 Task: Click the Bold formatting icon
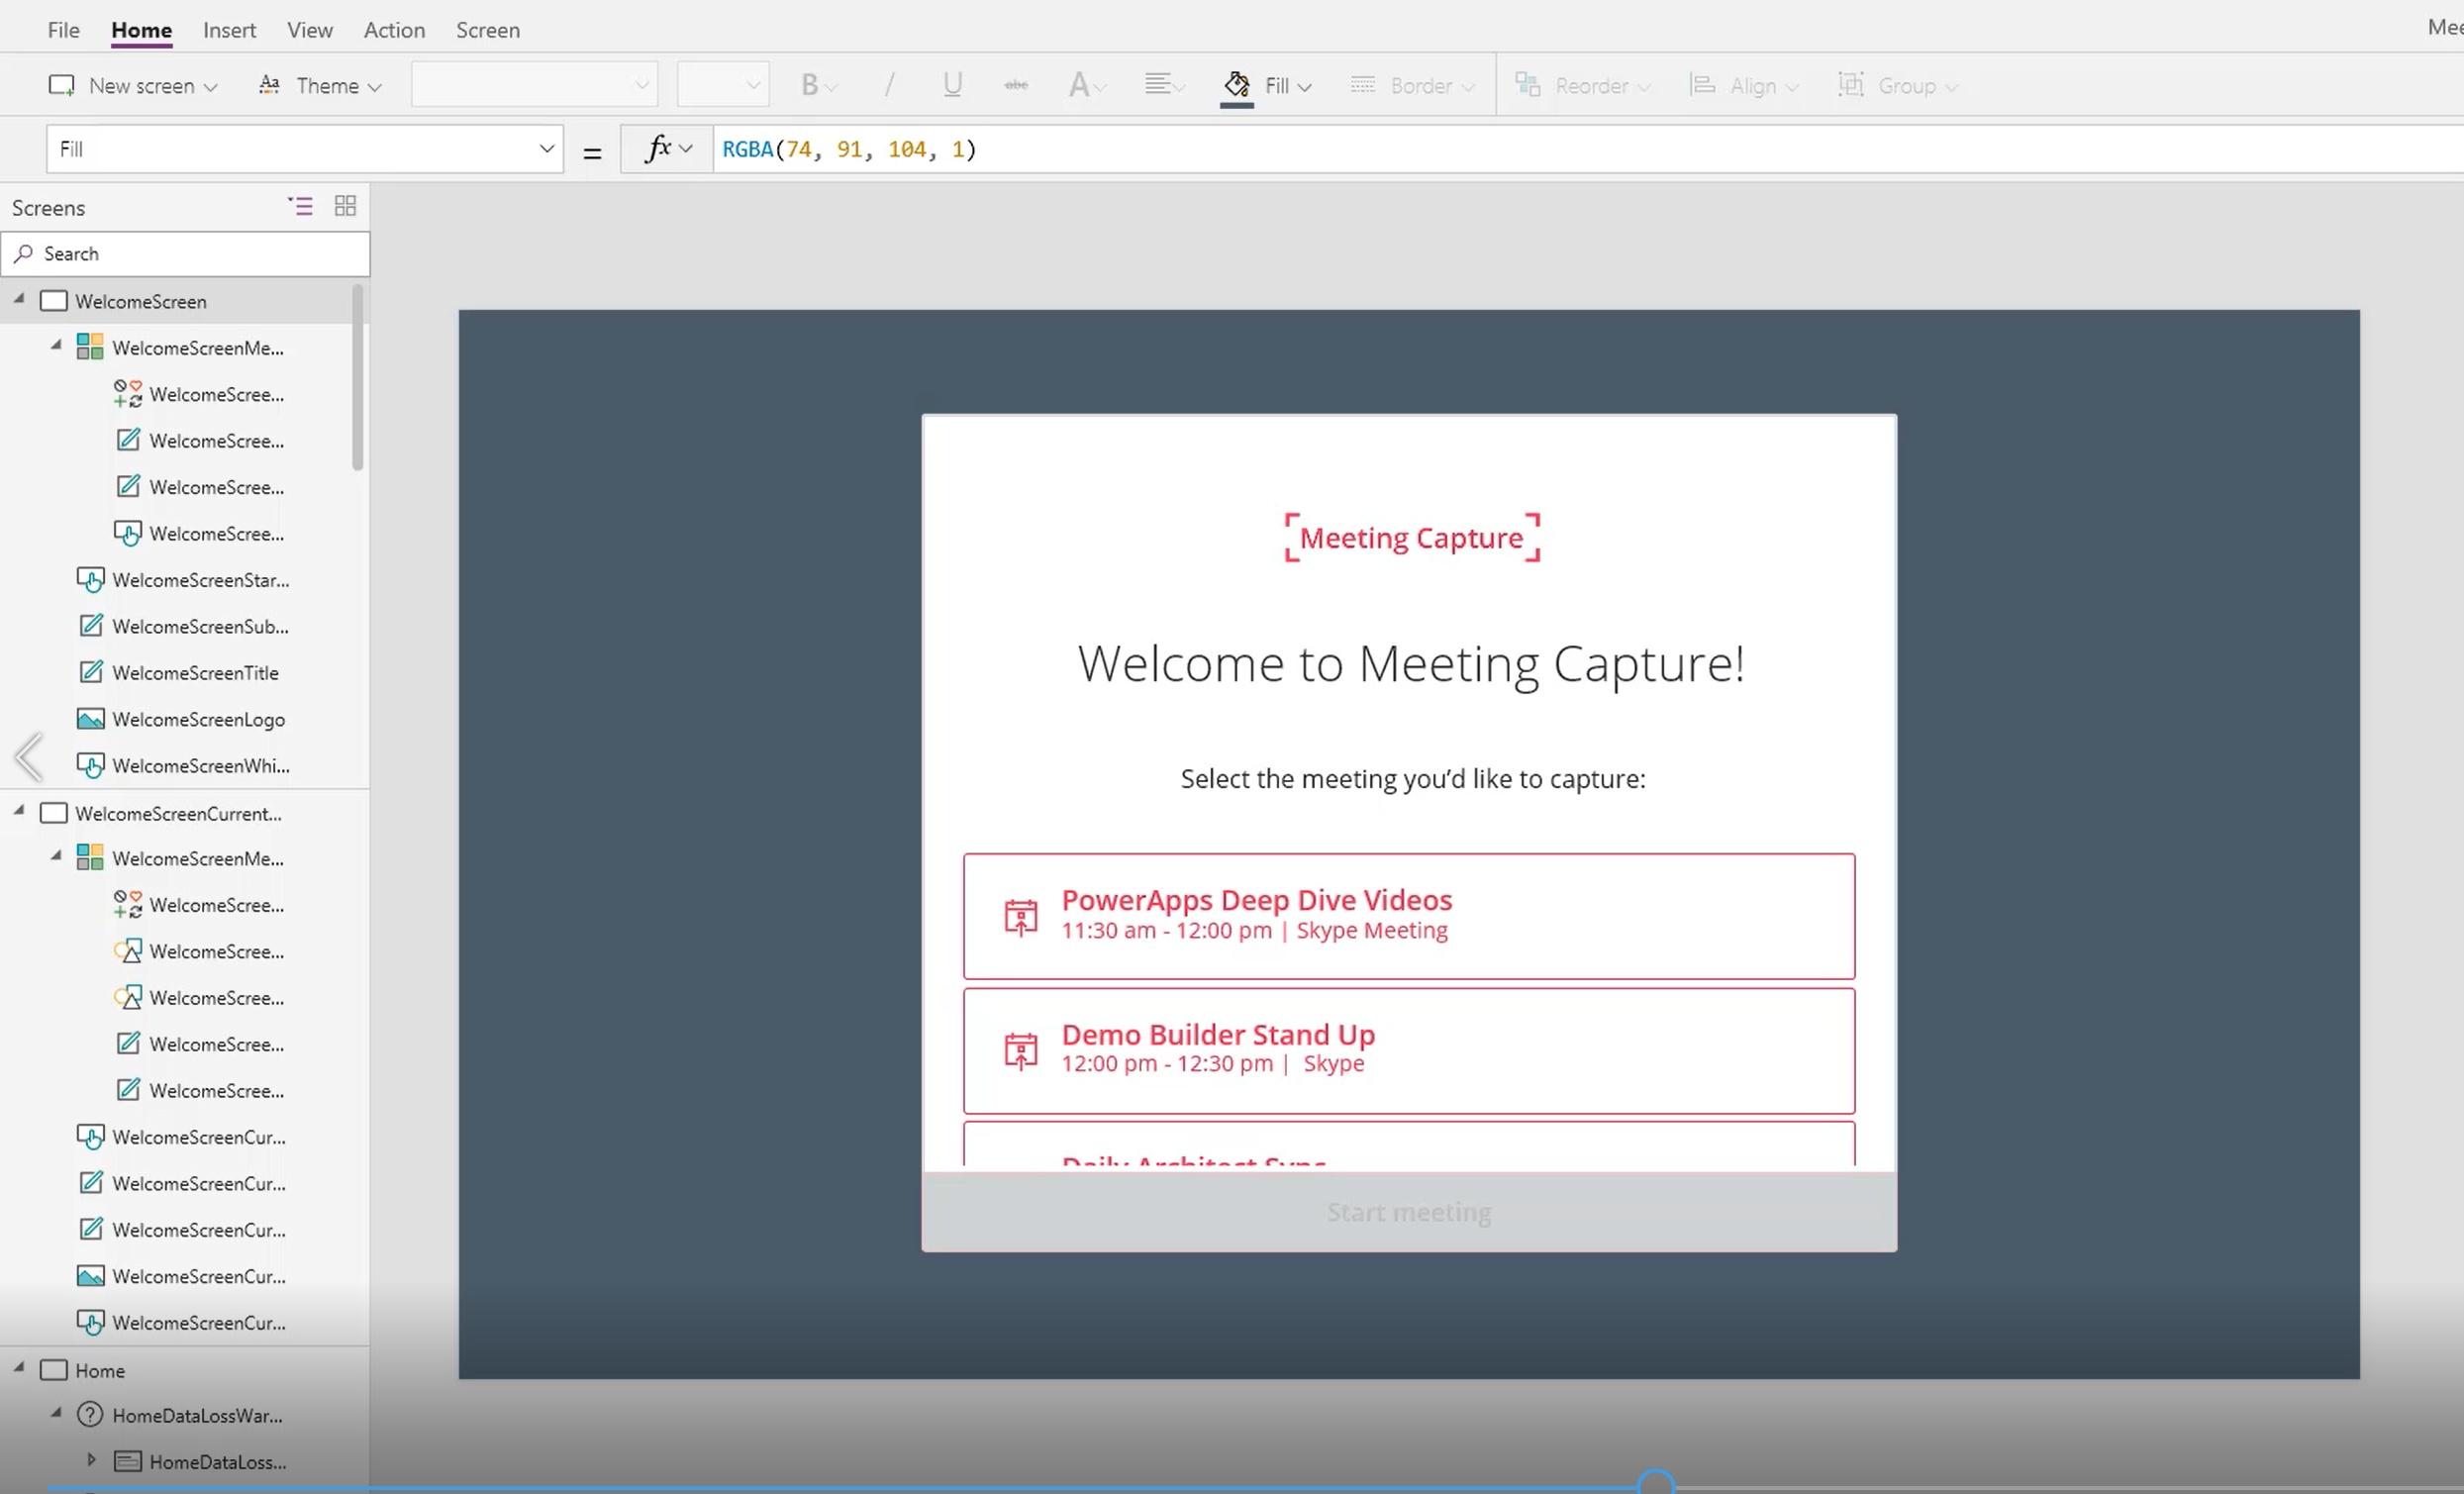(x=809, y=85)
